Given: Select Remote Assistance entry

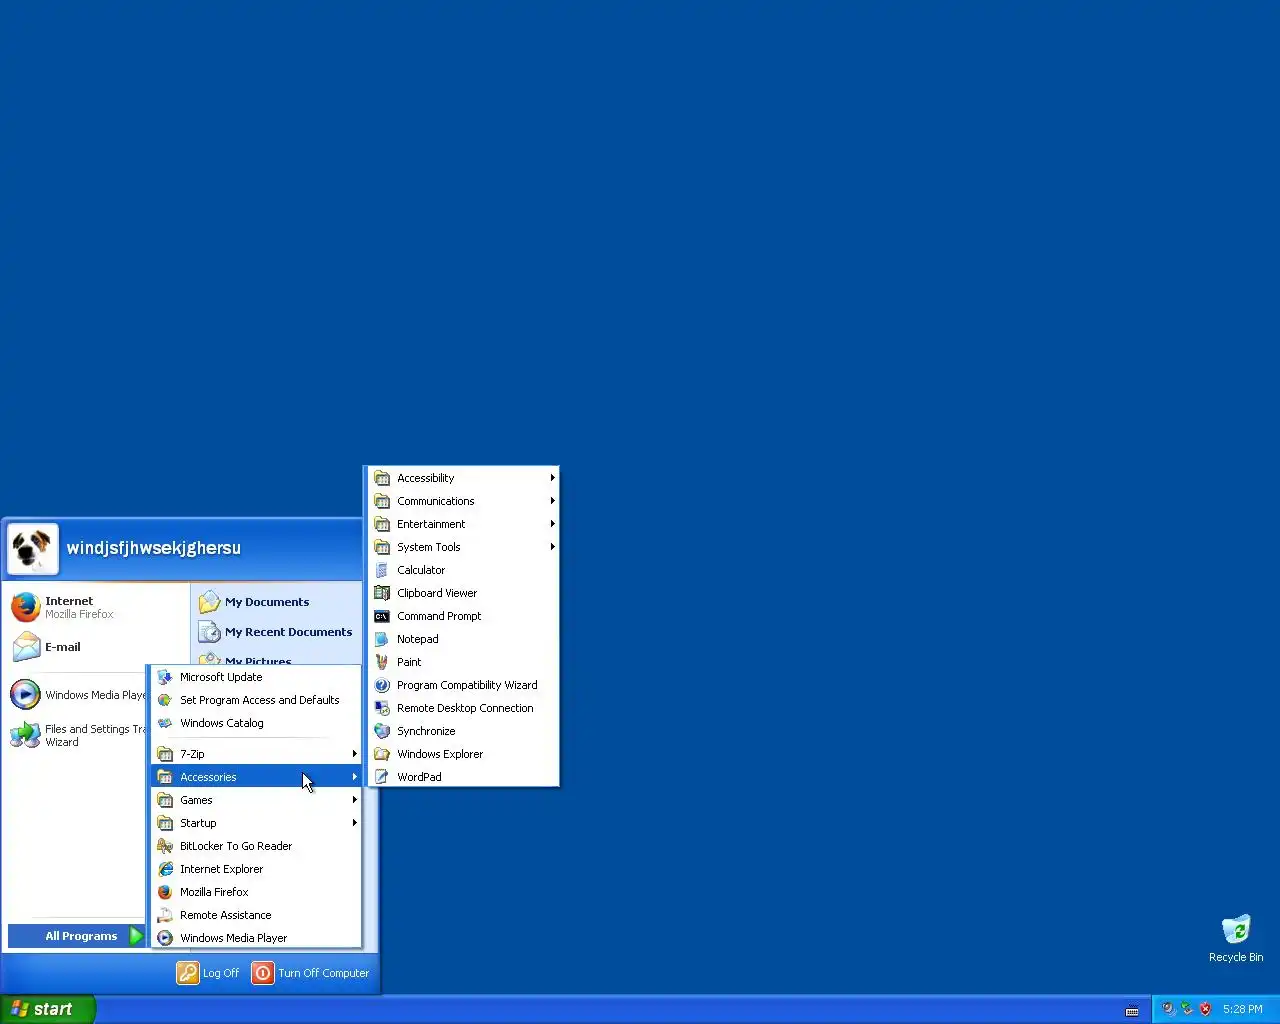Looking at the screenshot, I should point(256,915).
